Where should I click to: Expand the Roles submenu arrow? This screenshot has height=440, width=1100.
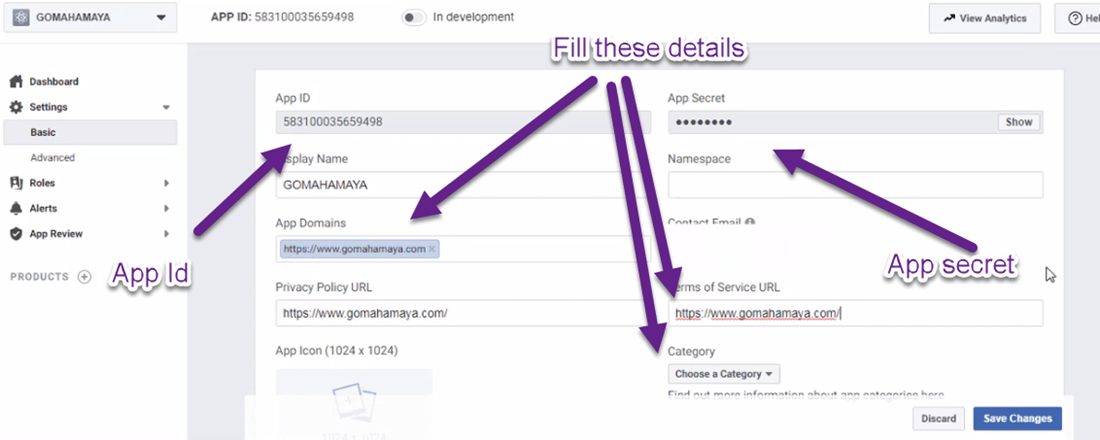pyautogui.click(x=166, y=183)
